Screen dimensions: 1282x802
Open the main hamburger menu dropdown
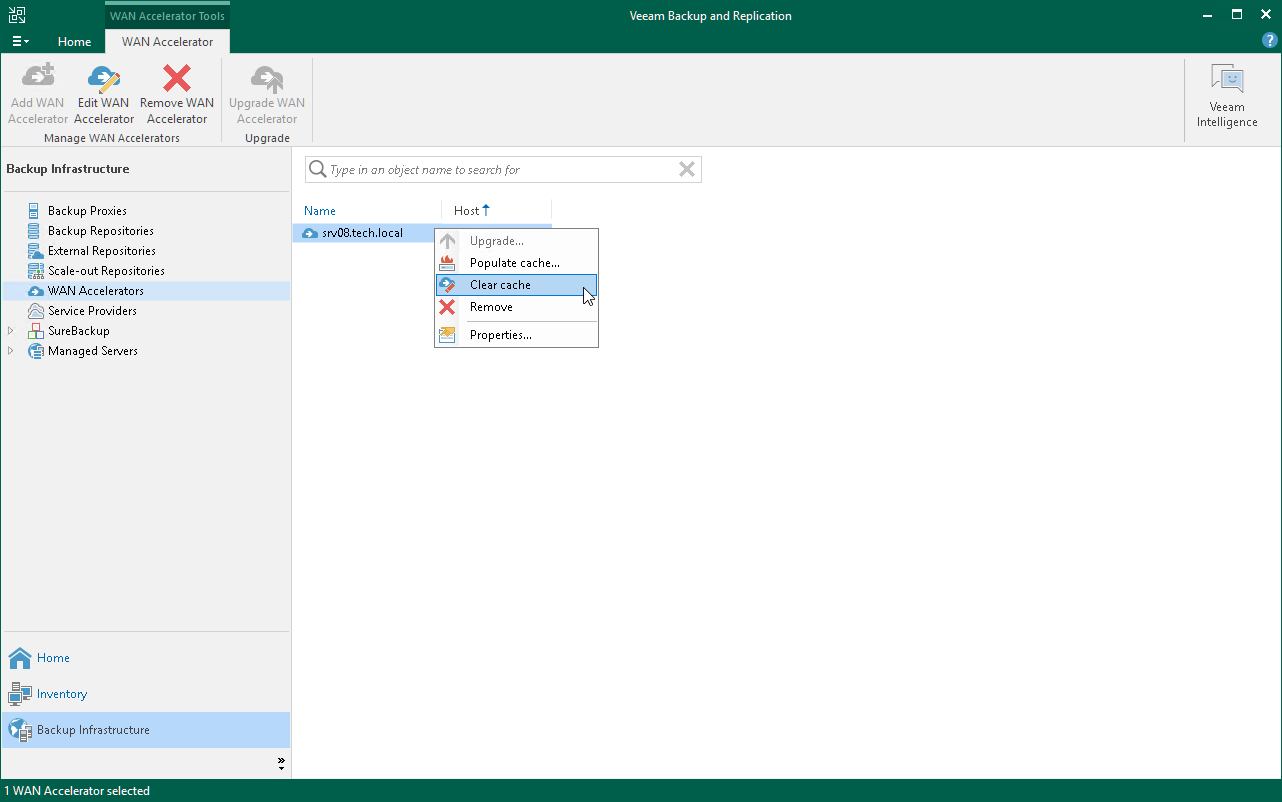[20, 42]
